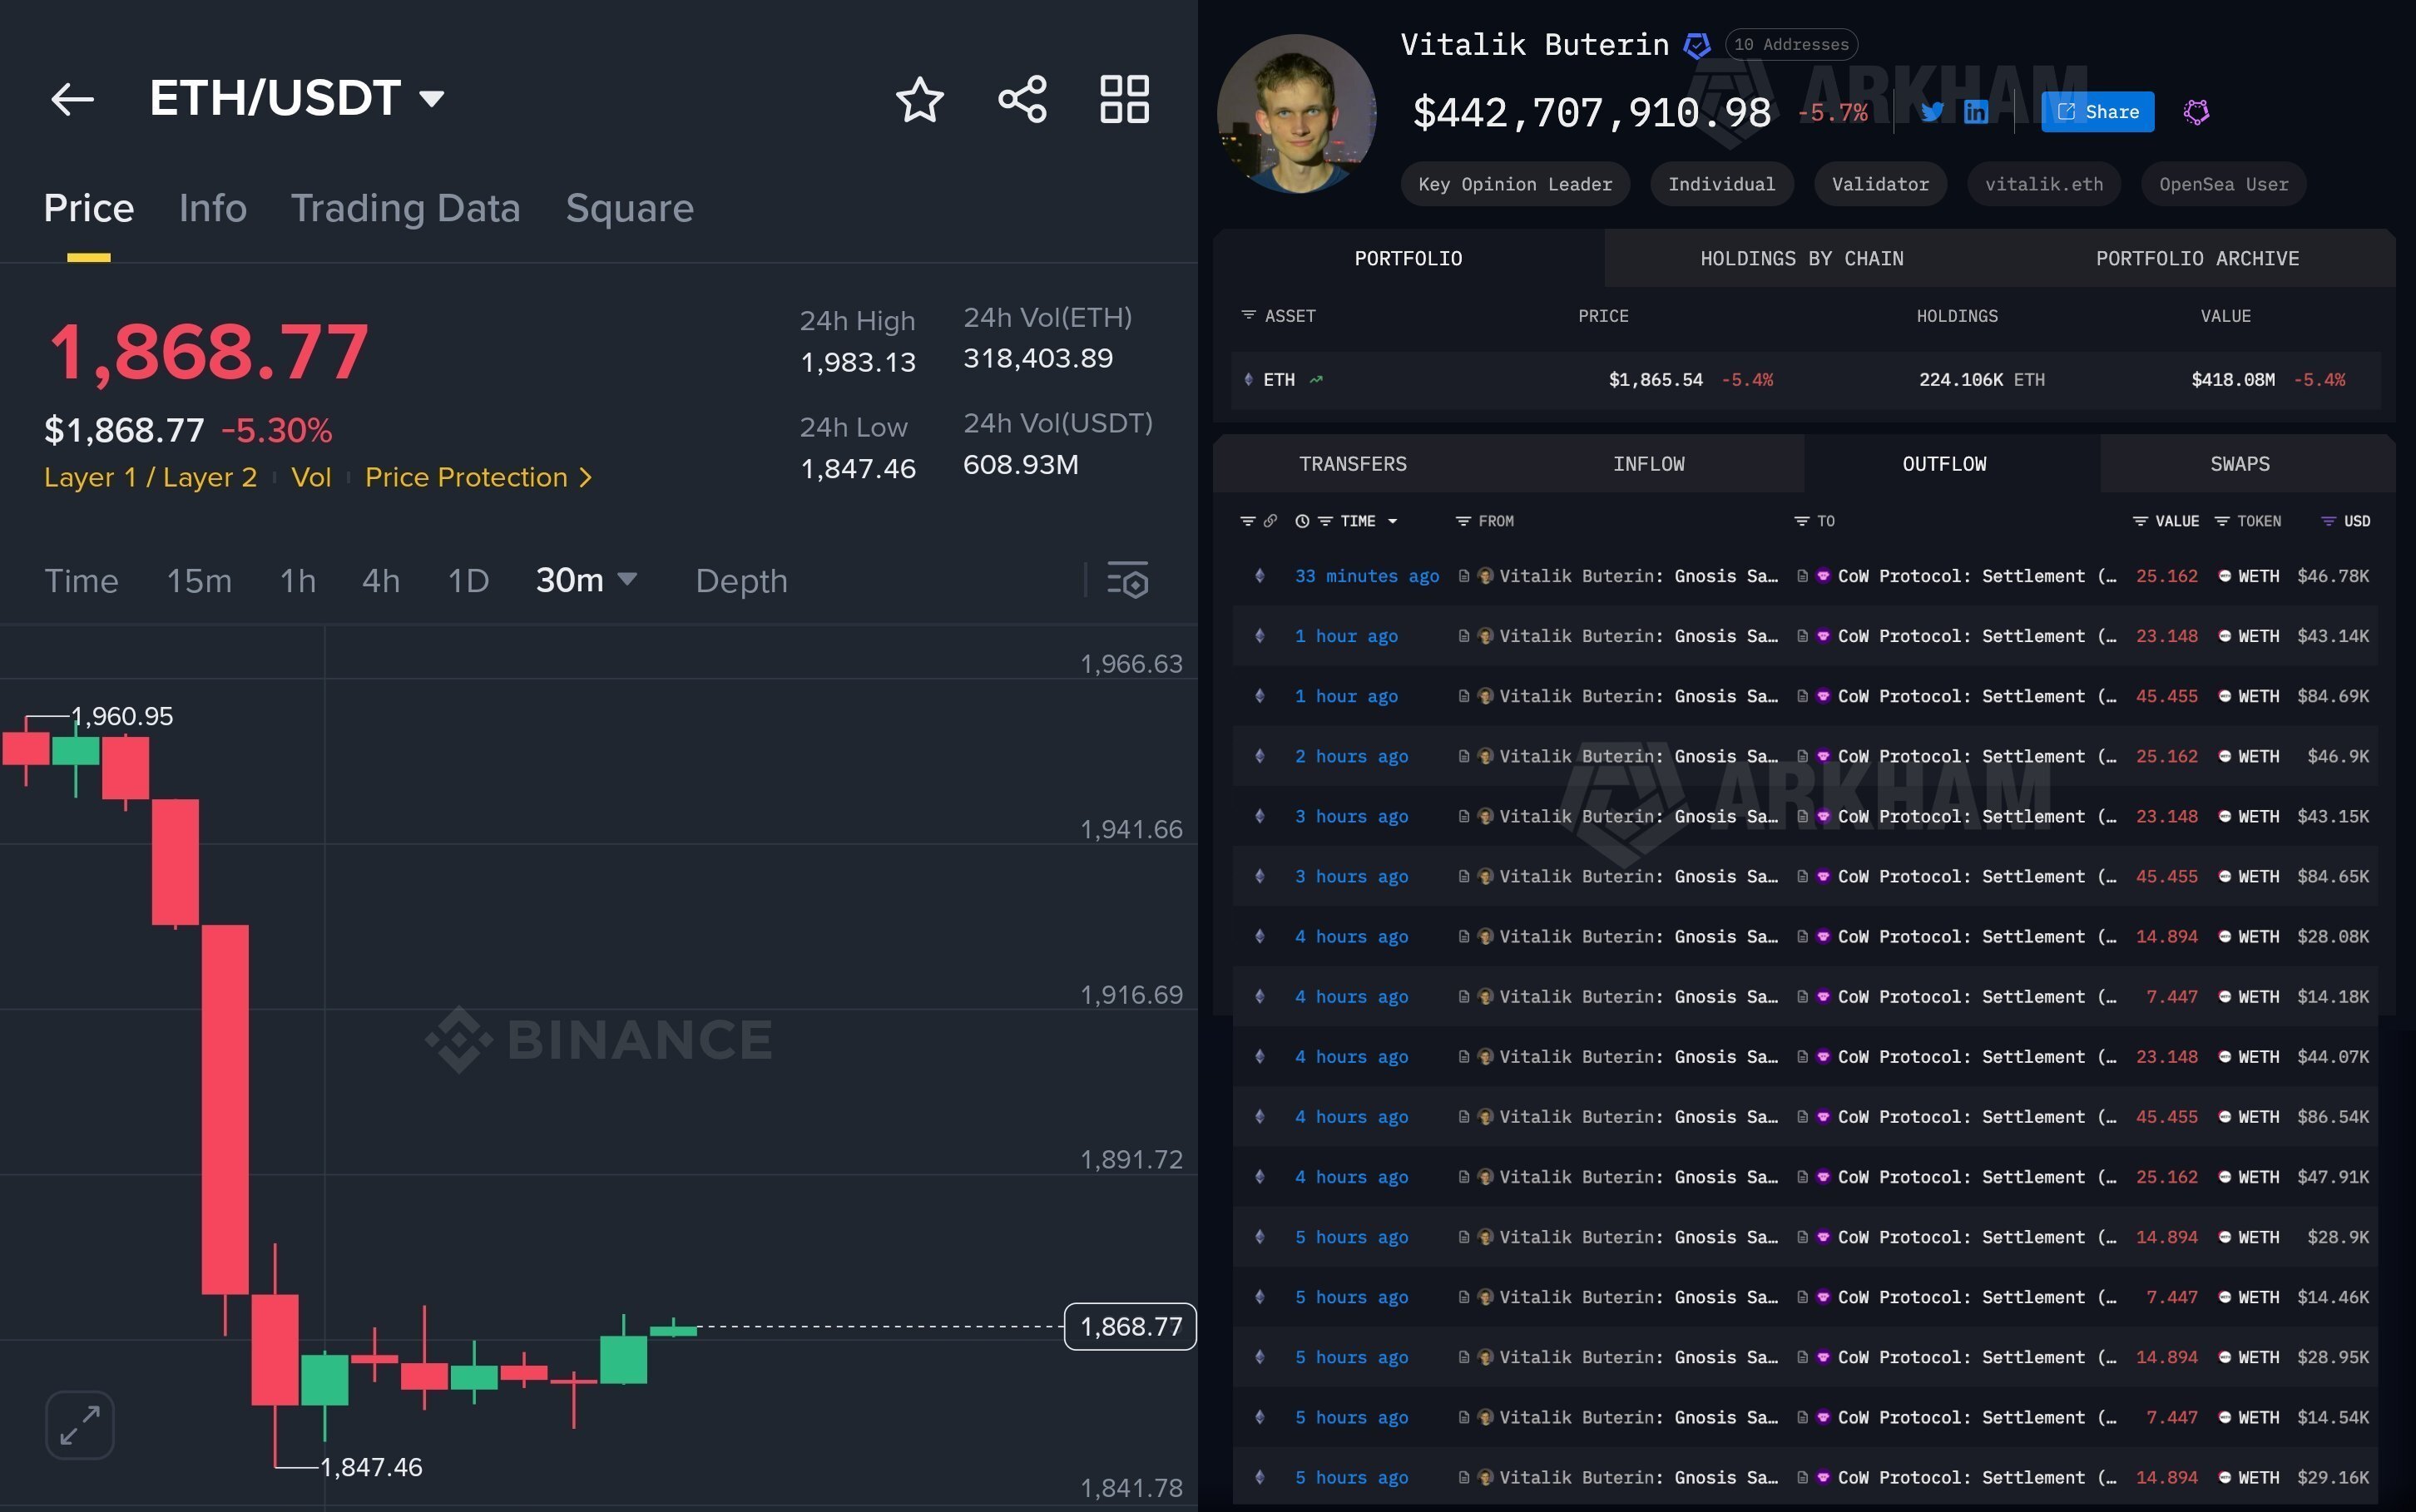Switch to the Trading Data tab

click(x=405, y=208)
